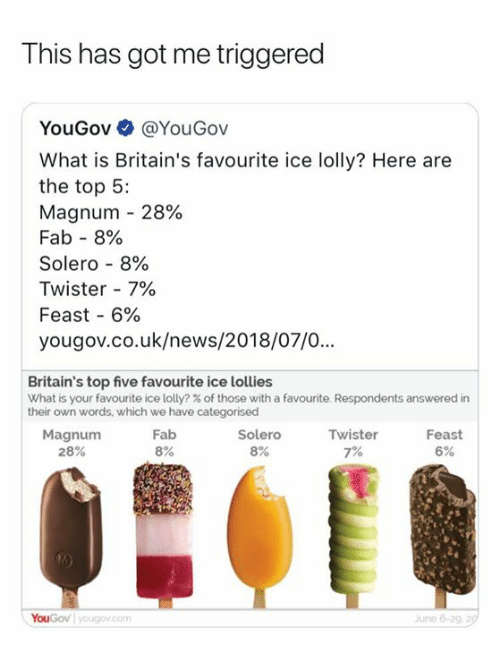Click the Solero 8% label in chart
This screenshot has height=666, width=500.
pos(259,443)
